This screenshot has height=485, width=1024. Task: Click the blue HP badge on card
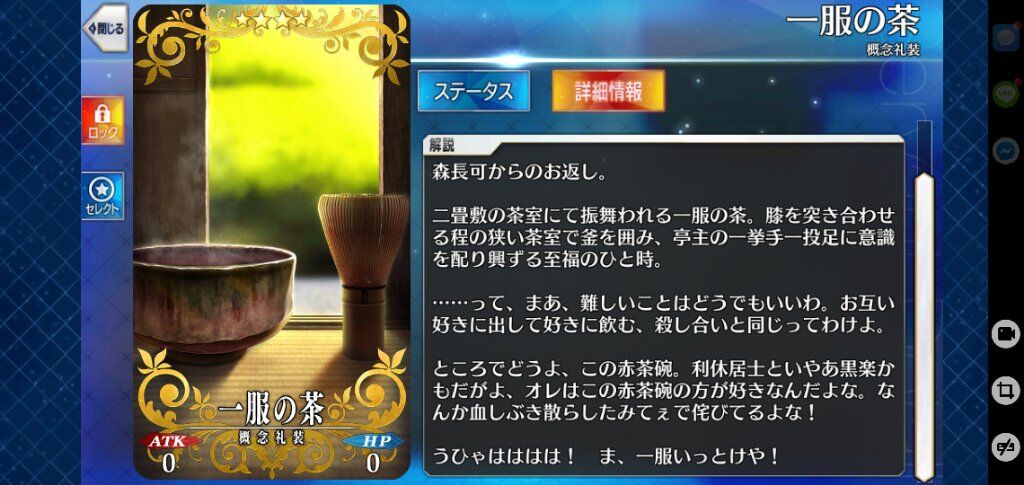[x=373, y=442]
